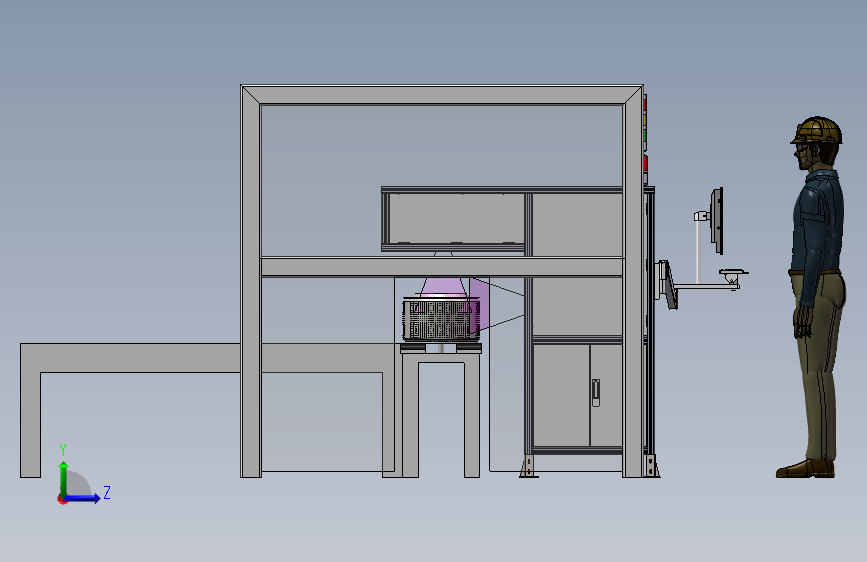The height and width of the screenshot is (562, 867).
Task: Click the red origin dot of the triad
Action: pos(62,499)
